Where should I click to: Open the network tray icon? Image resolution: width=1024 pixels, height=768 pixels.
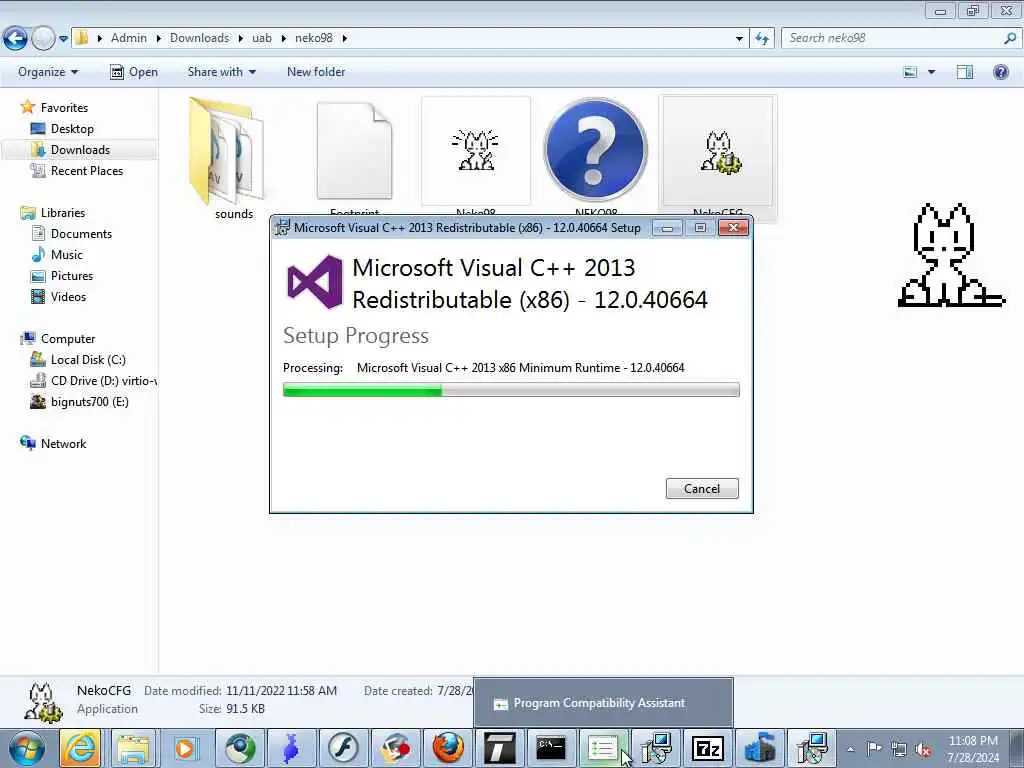pyautogui.click(x=899, y=749)
